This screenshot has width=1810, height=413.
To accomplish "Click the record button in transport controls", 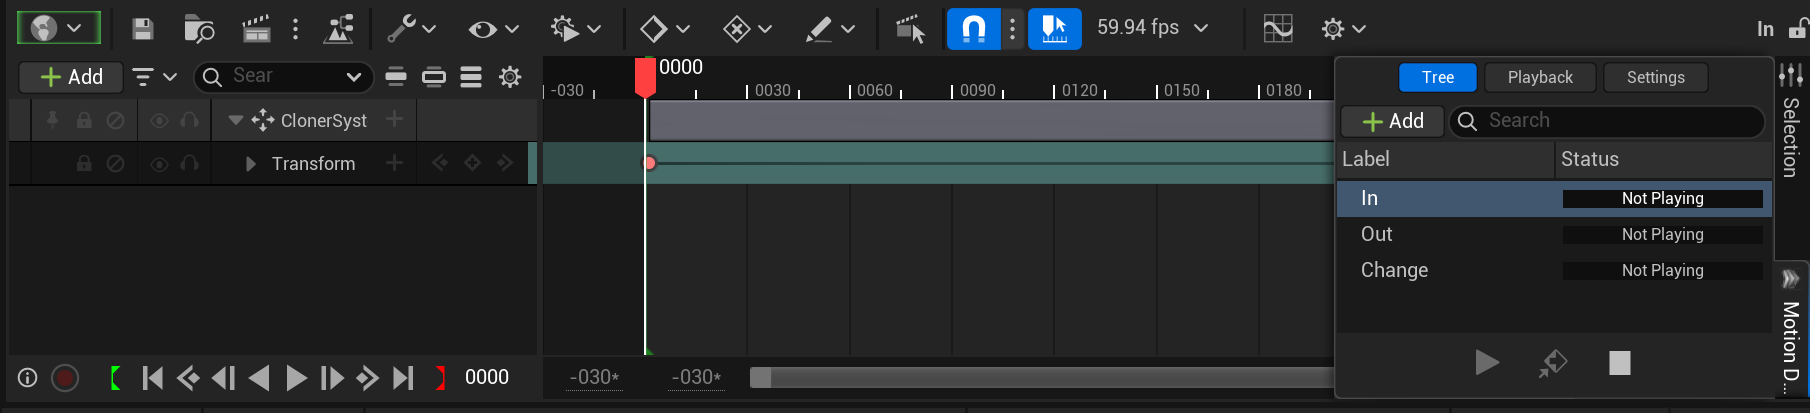I will 65,378.
